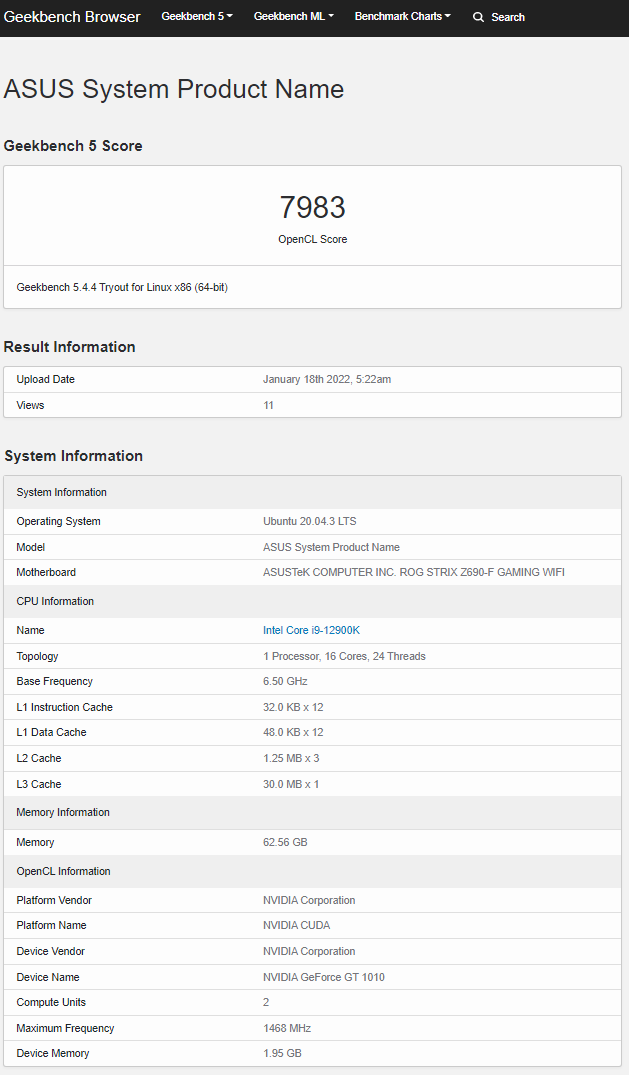Click the upload date January 18th 2022

tap(327, 379)
